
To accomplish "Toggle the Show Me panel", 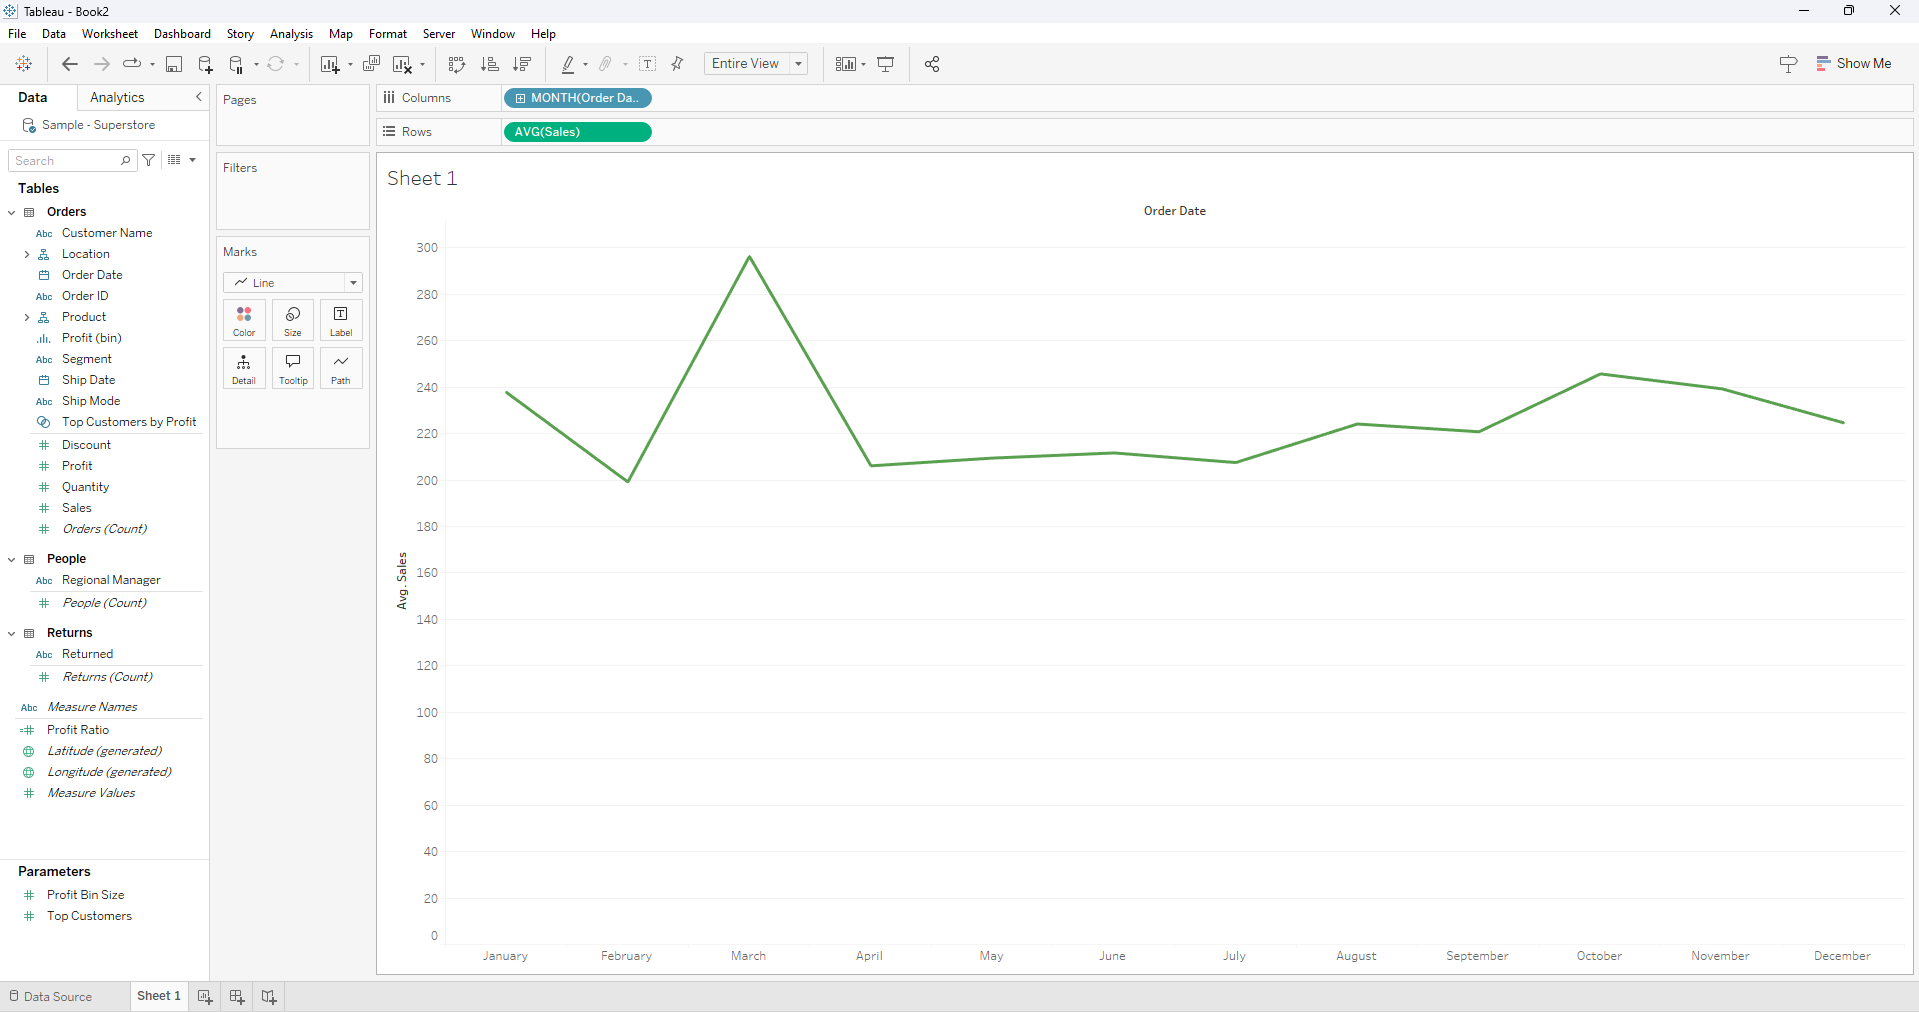I will pyautogui.click(x=1853, y=63).
